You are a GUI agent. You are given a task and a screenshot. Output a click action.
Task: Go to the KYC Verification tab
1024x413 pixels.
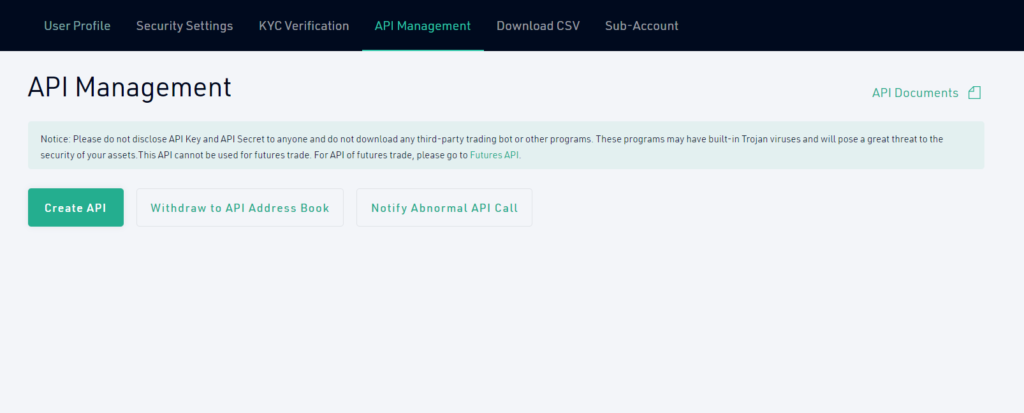pos(304,26)
